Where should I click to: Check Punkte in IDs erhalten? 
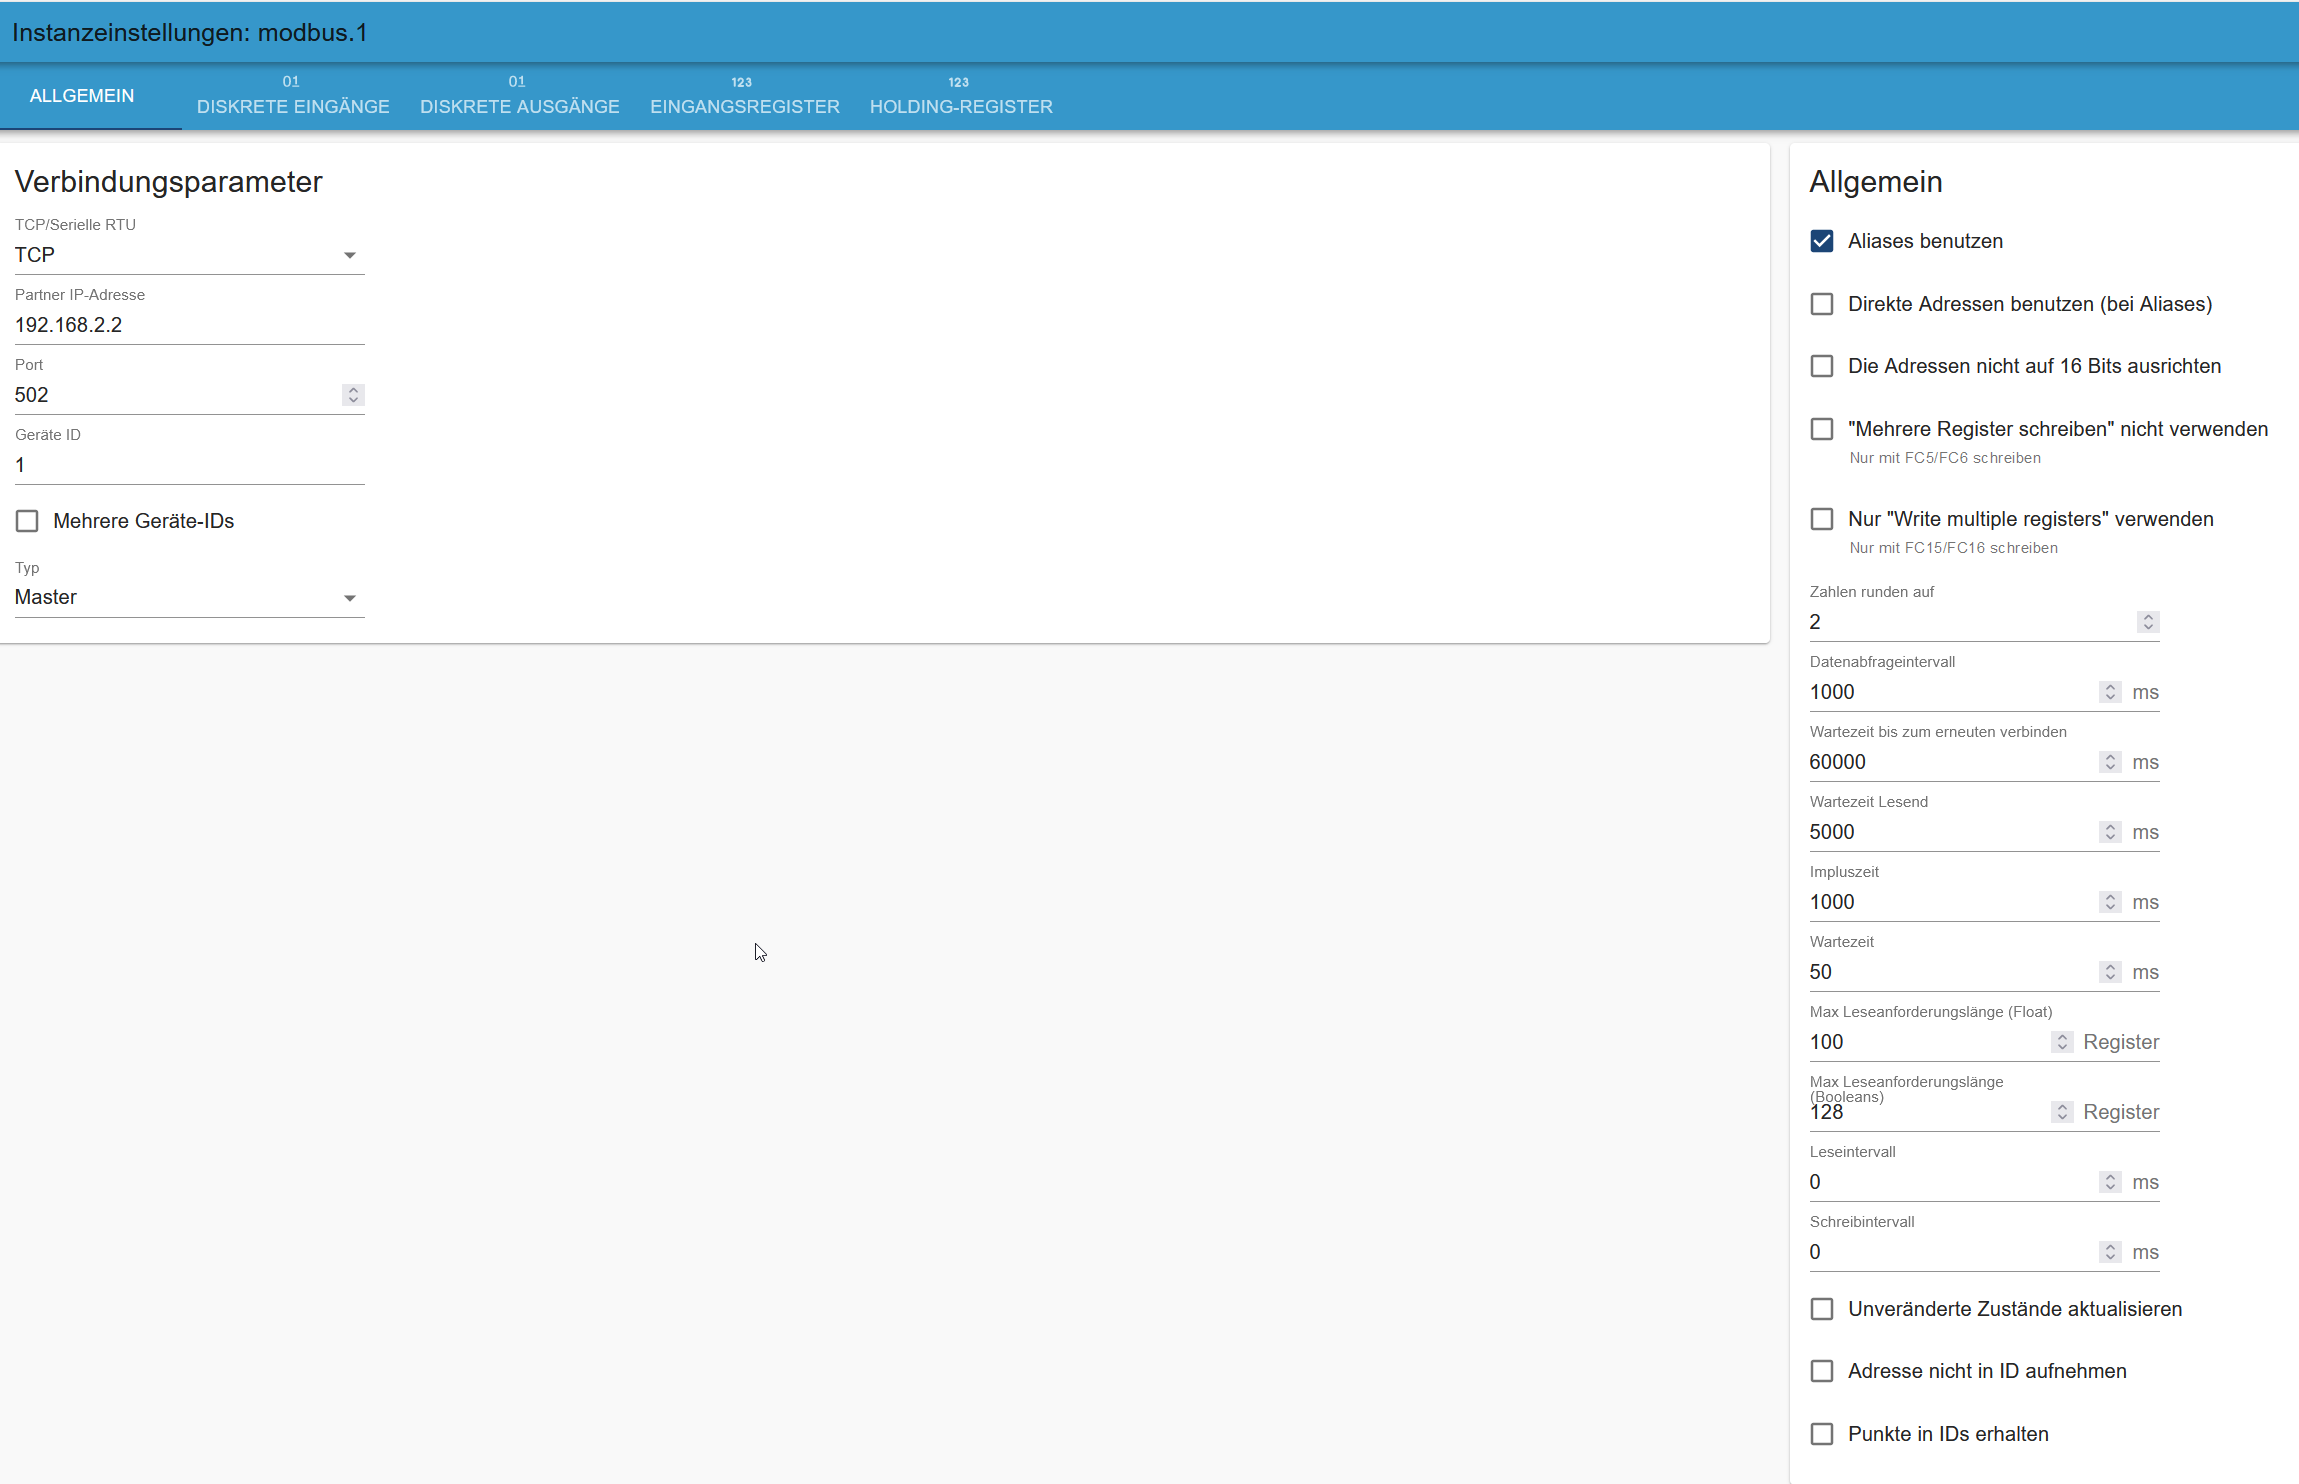tap(1821, 1434)
